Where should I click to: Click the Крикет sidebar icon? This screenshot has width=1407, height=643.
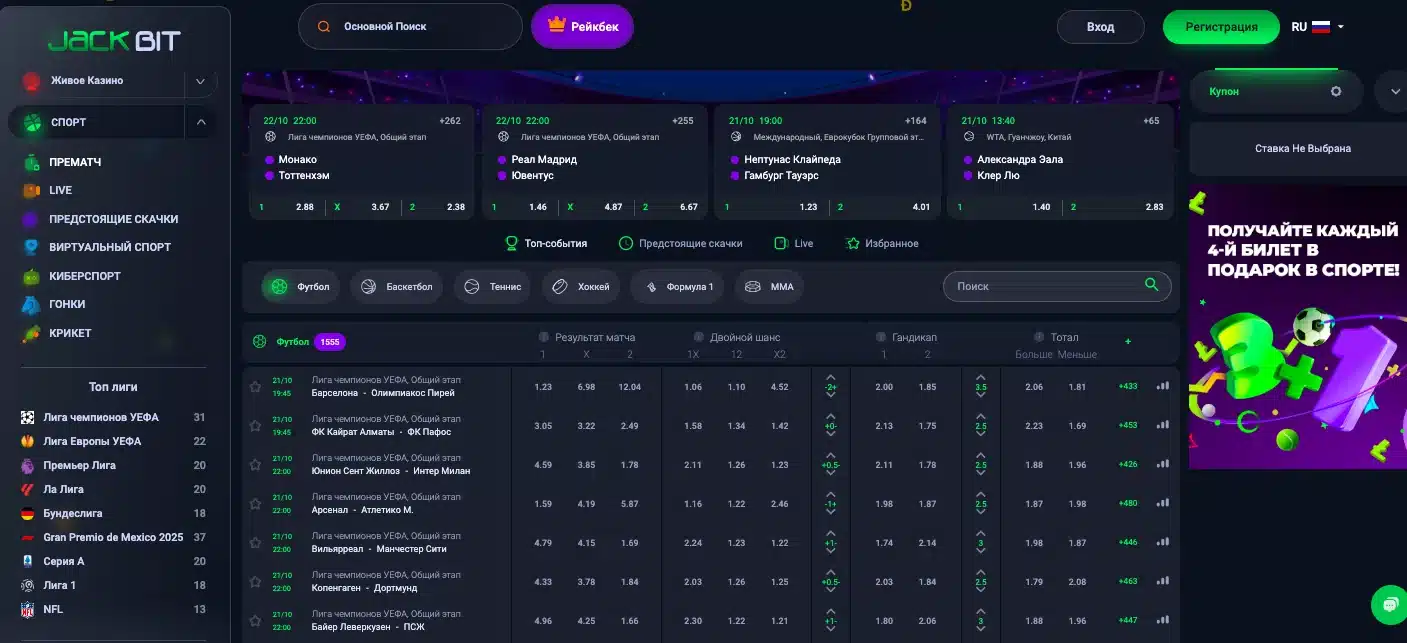pos(32,333)
